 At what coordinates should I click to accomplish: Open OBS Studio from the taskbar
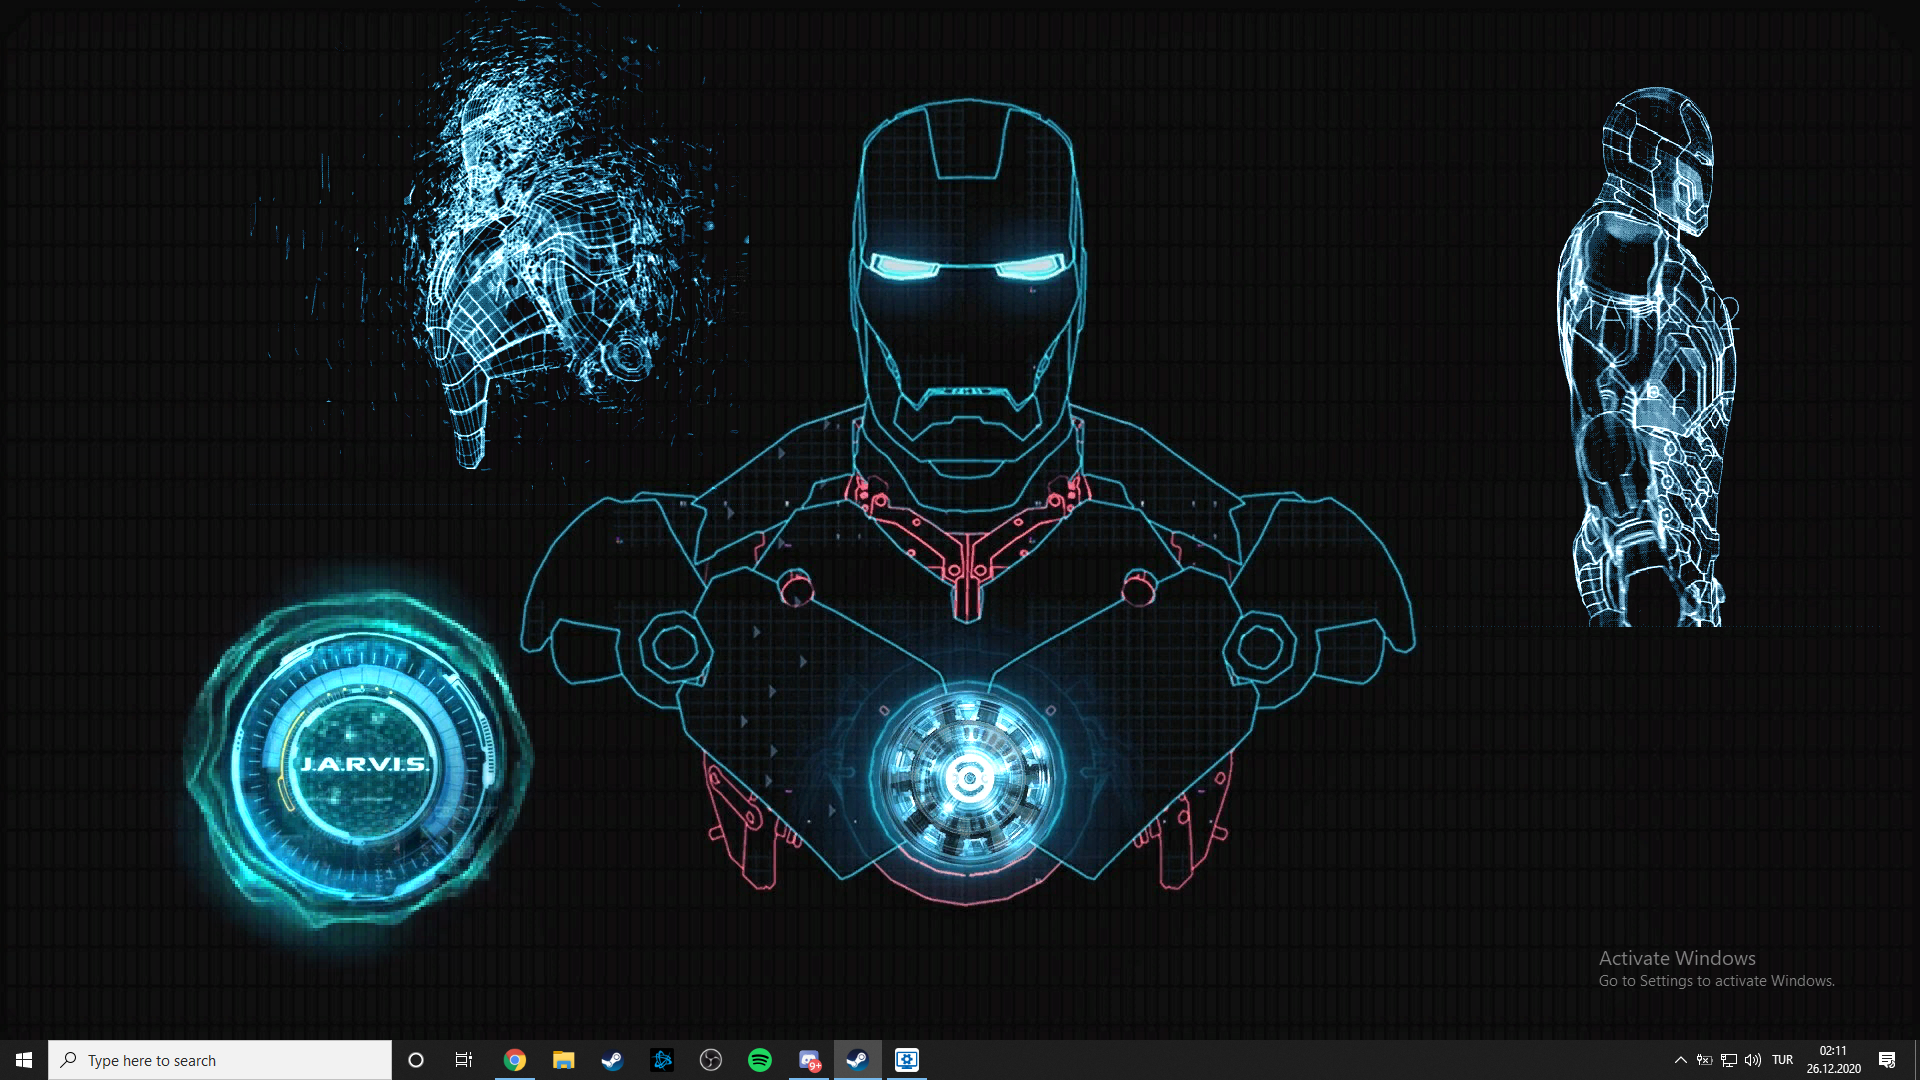pyautogui.click(x=711, y=1060)
